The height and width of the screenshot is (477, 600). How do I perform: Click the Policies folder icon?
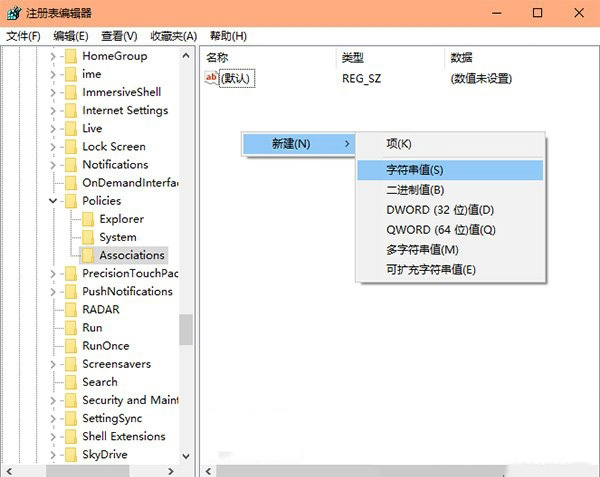click(71, 201)
